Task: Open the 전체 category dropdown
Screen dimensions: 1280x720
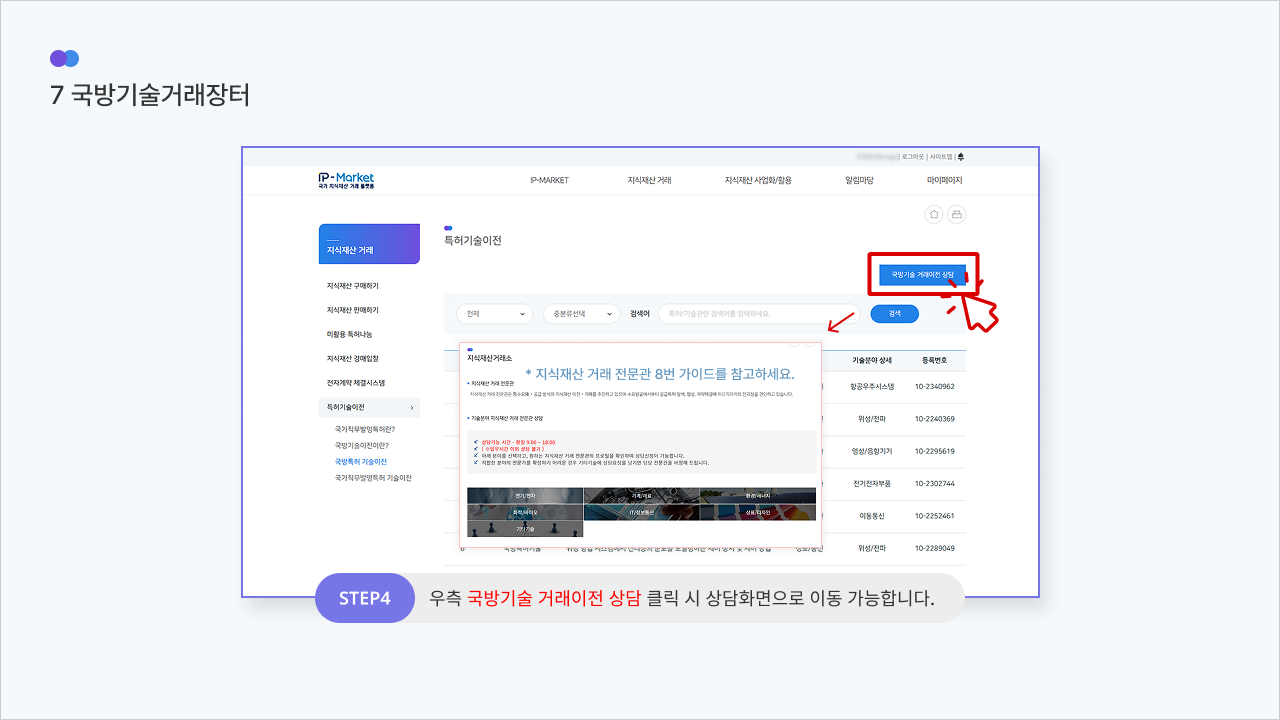Action: pos(494,314)
